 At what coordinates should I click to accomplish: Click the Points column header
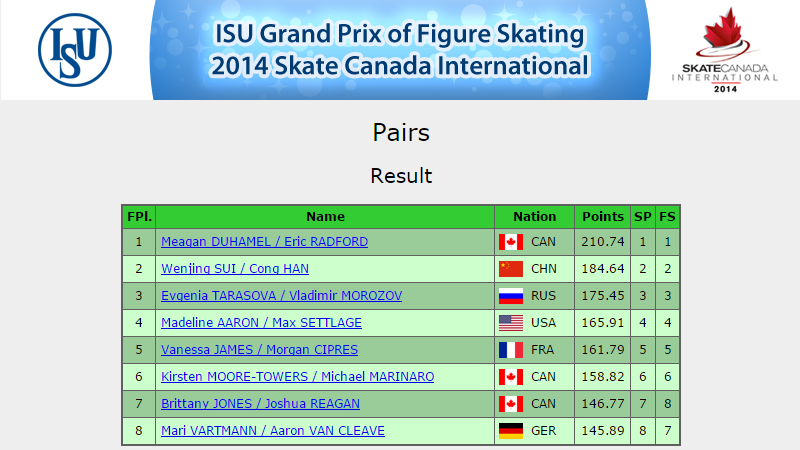pyautogui.click(x=603, y=217)
